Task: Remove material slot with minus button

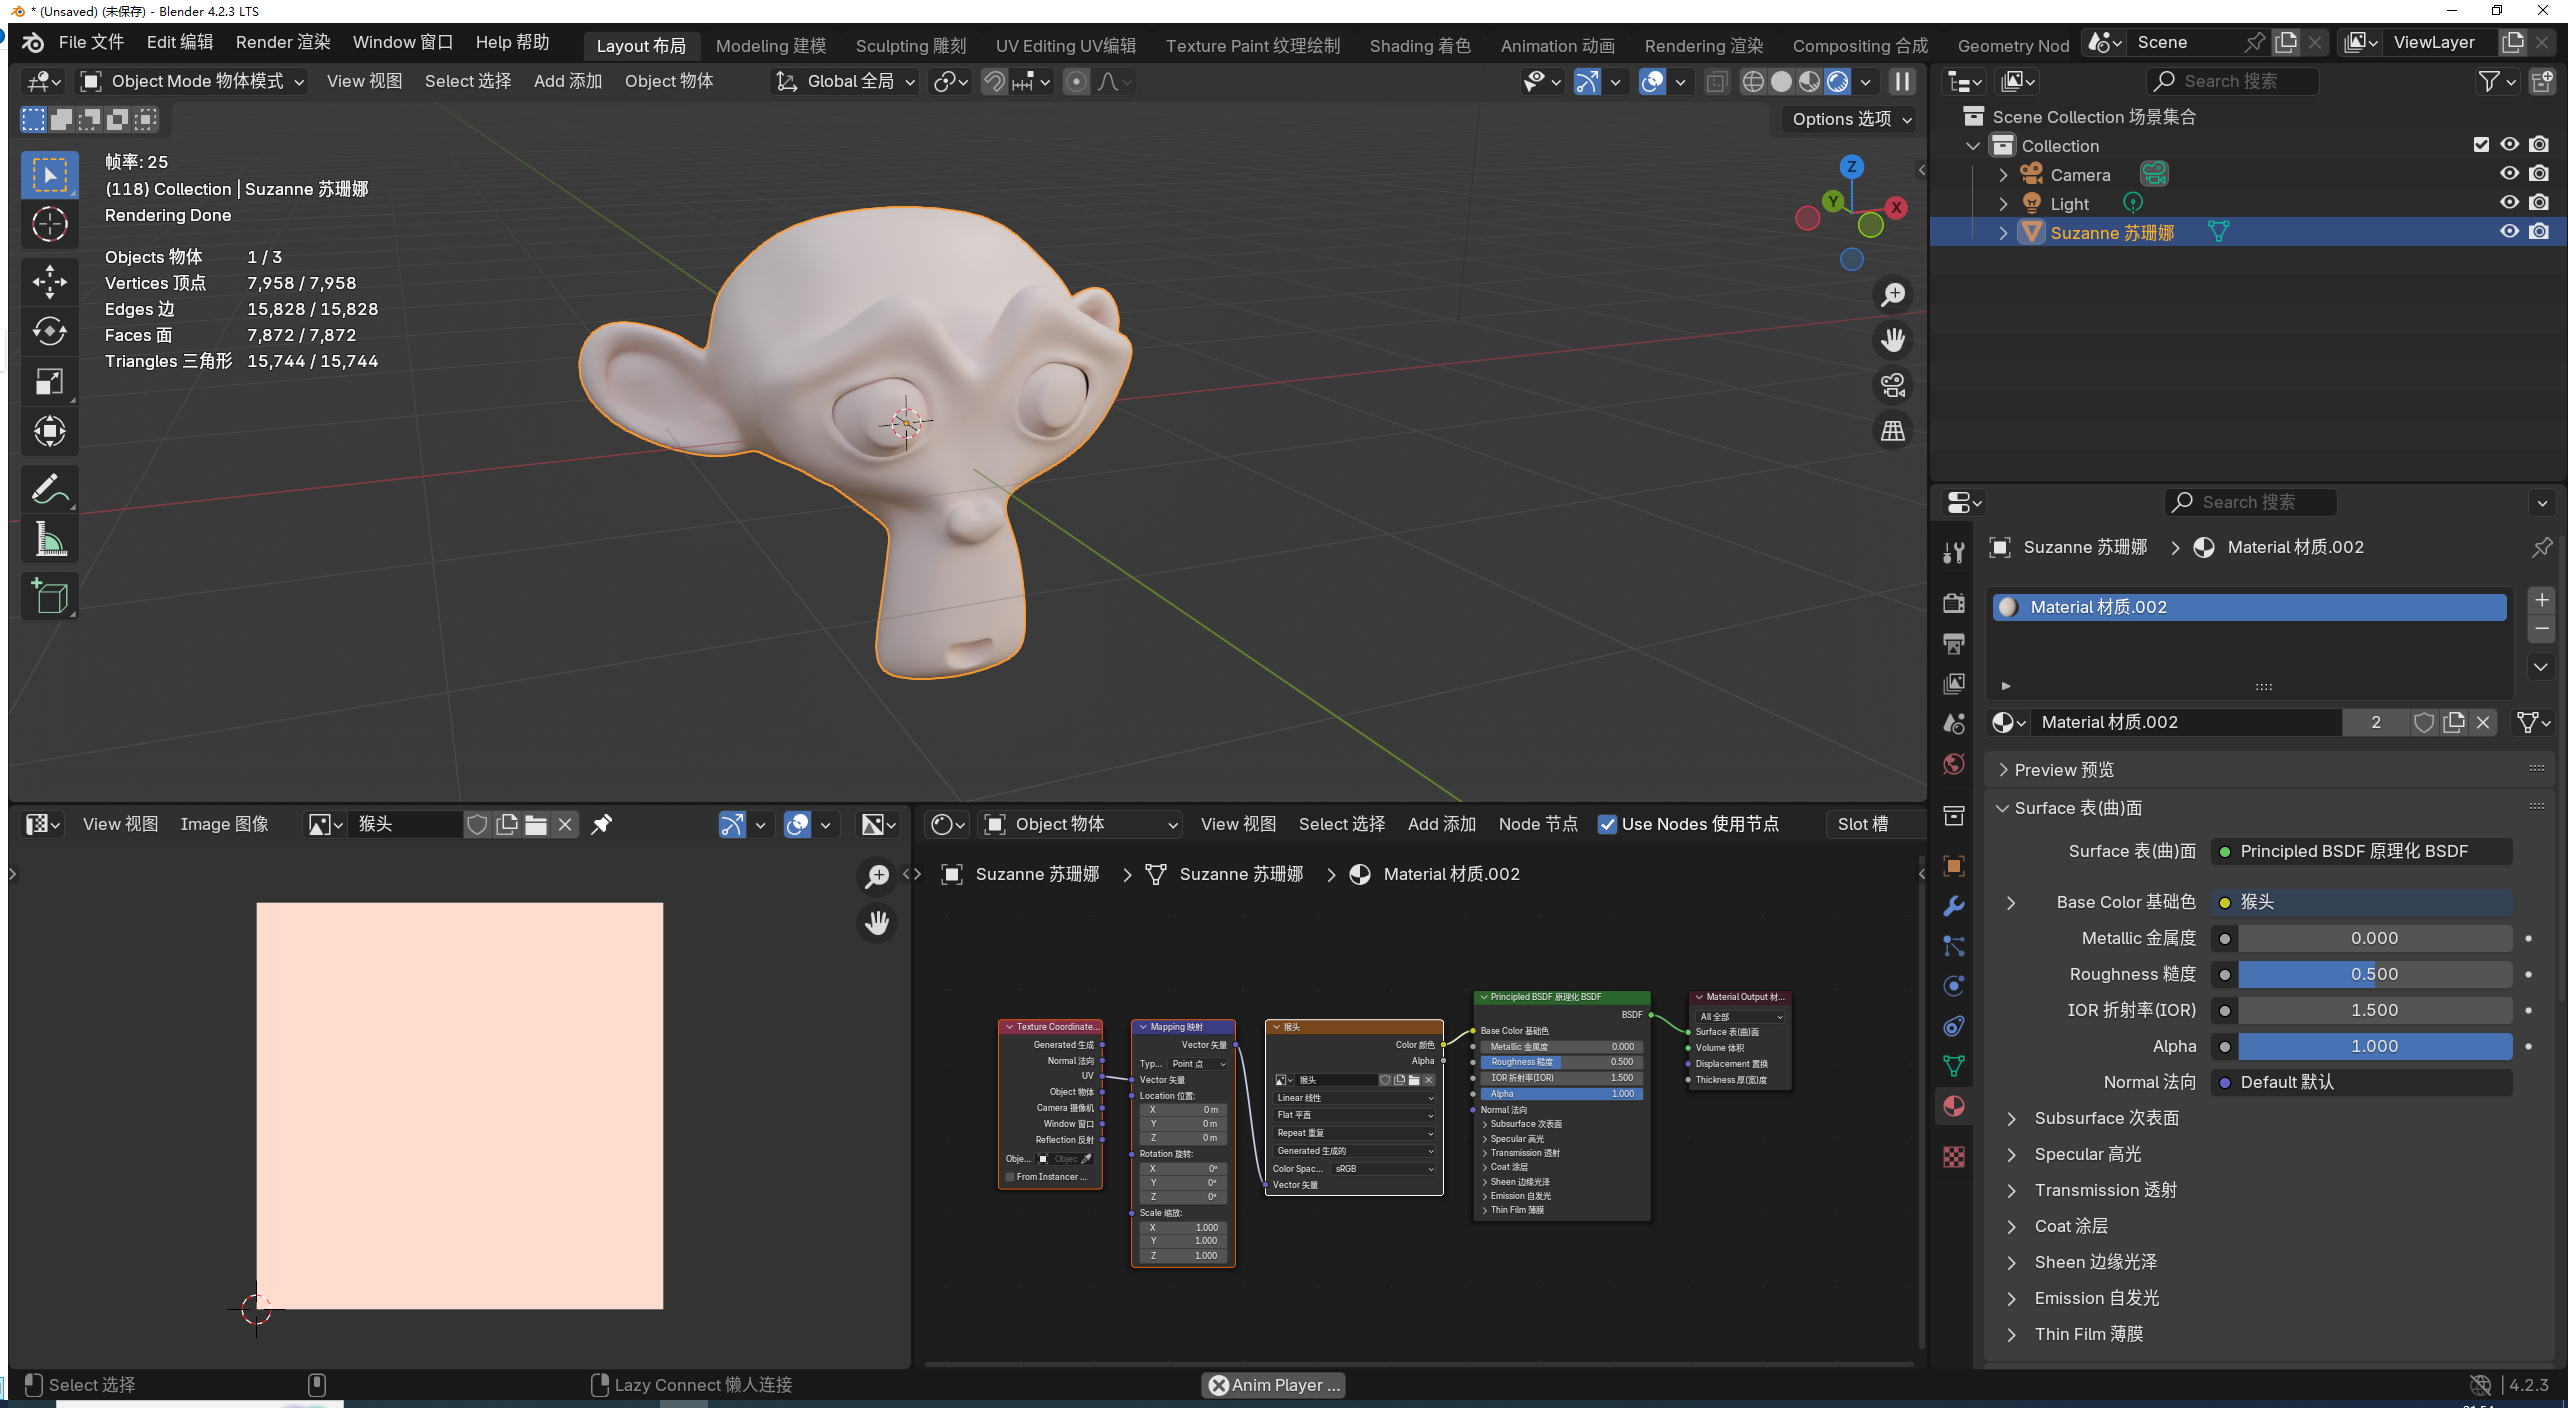Action: [x=2541, y=629]
